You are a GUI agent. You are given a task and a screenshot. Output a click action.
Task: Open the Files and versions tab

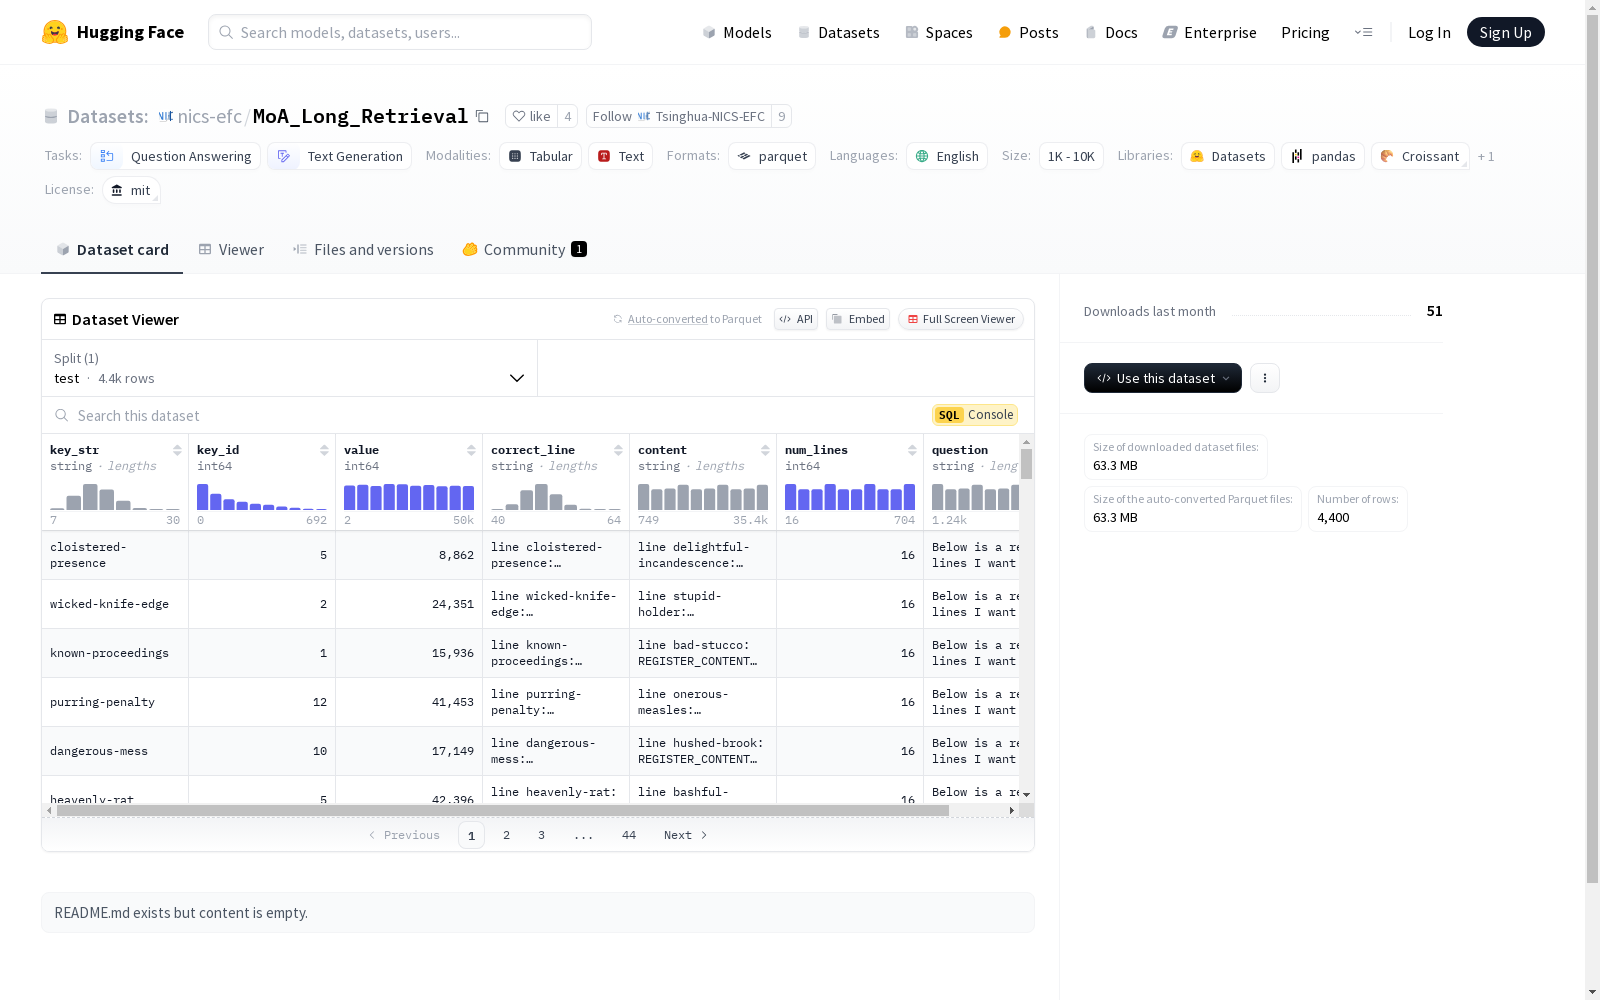click(x=363, y=250)
